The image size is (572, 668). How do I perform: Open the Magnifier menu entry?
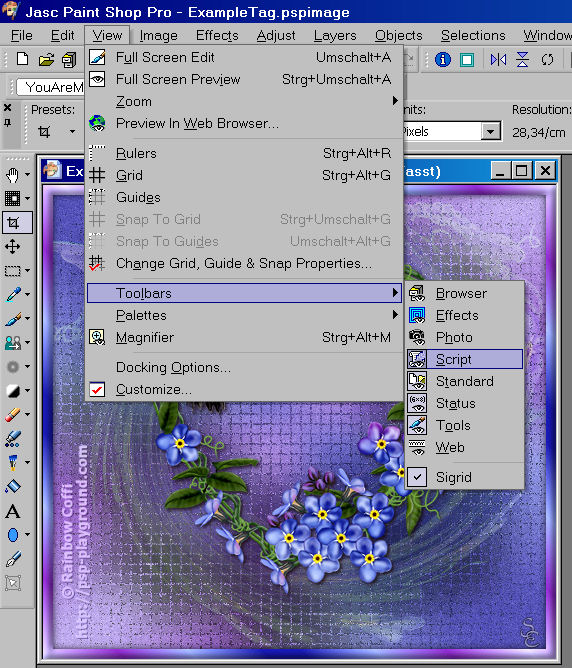(x=244, y=337)
